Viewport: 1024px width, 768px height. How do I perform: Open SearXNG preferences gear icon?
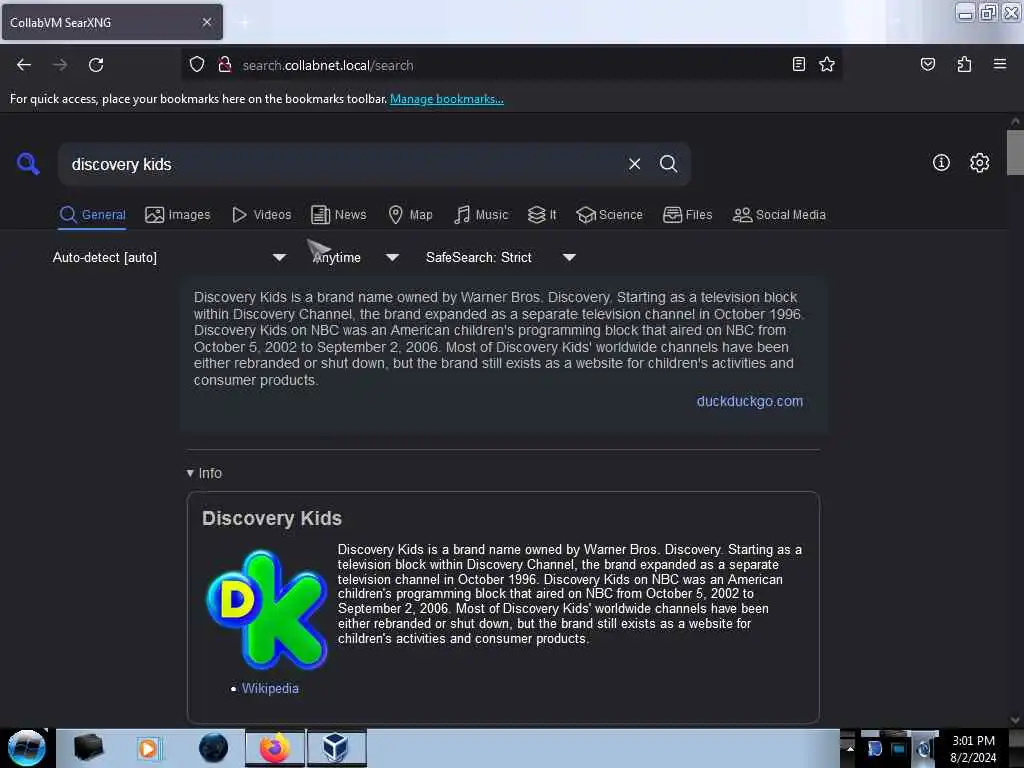point(979,163)
